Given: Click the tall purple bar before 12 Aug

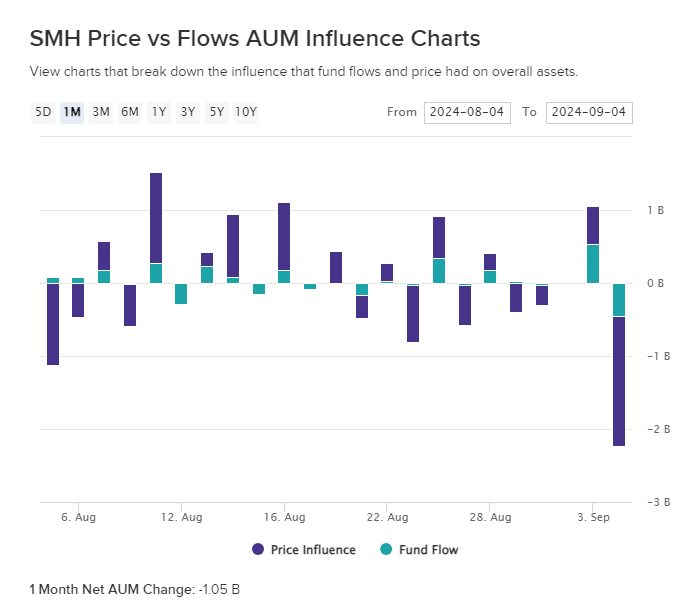Looking at the screenshot, I should point(156,218).
